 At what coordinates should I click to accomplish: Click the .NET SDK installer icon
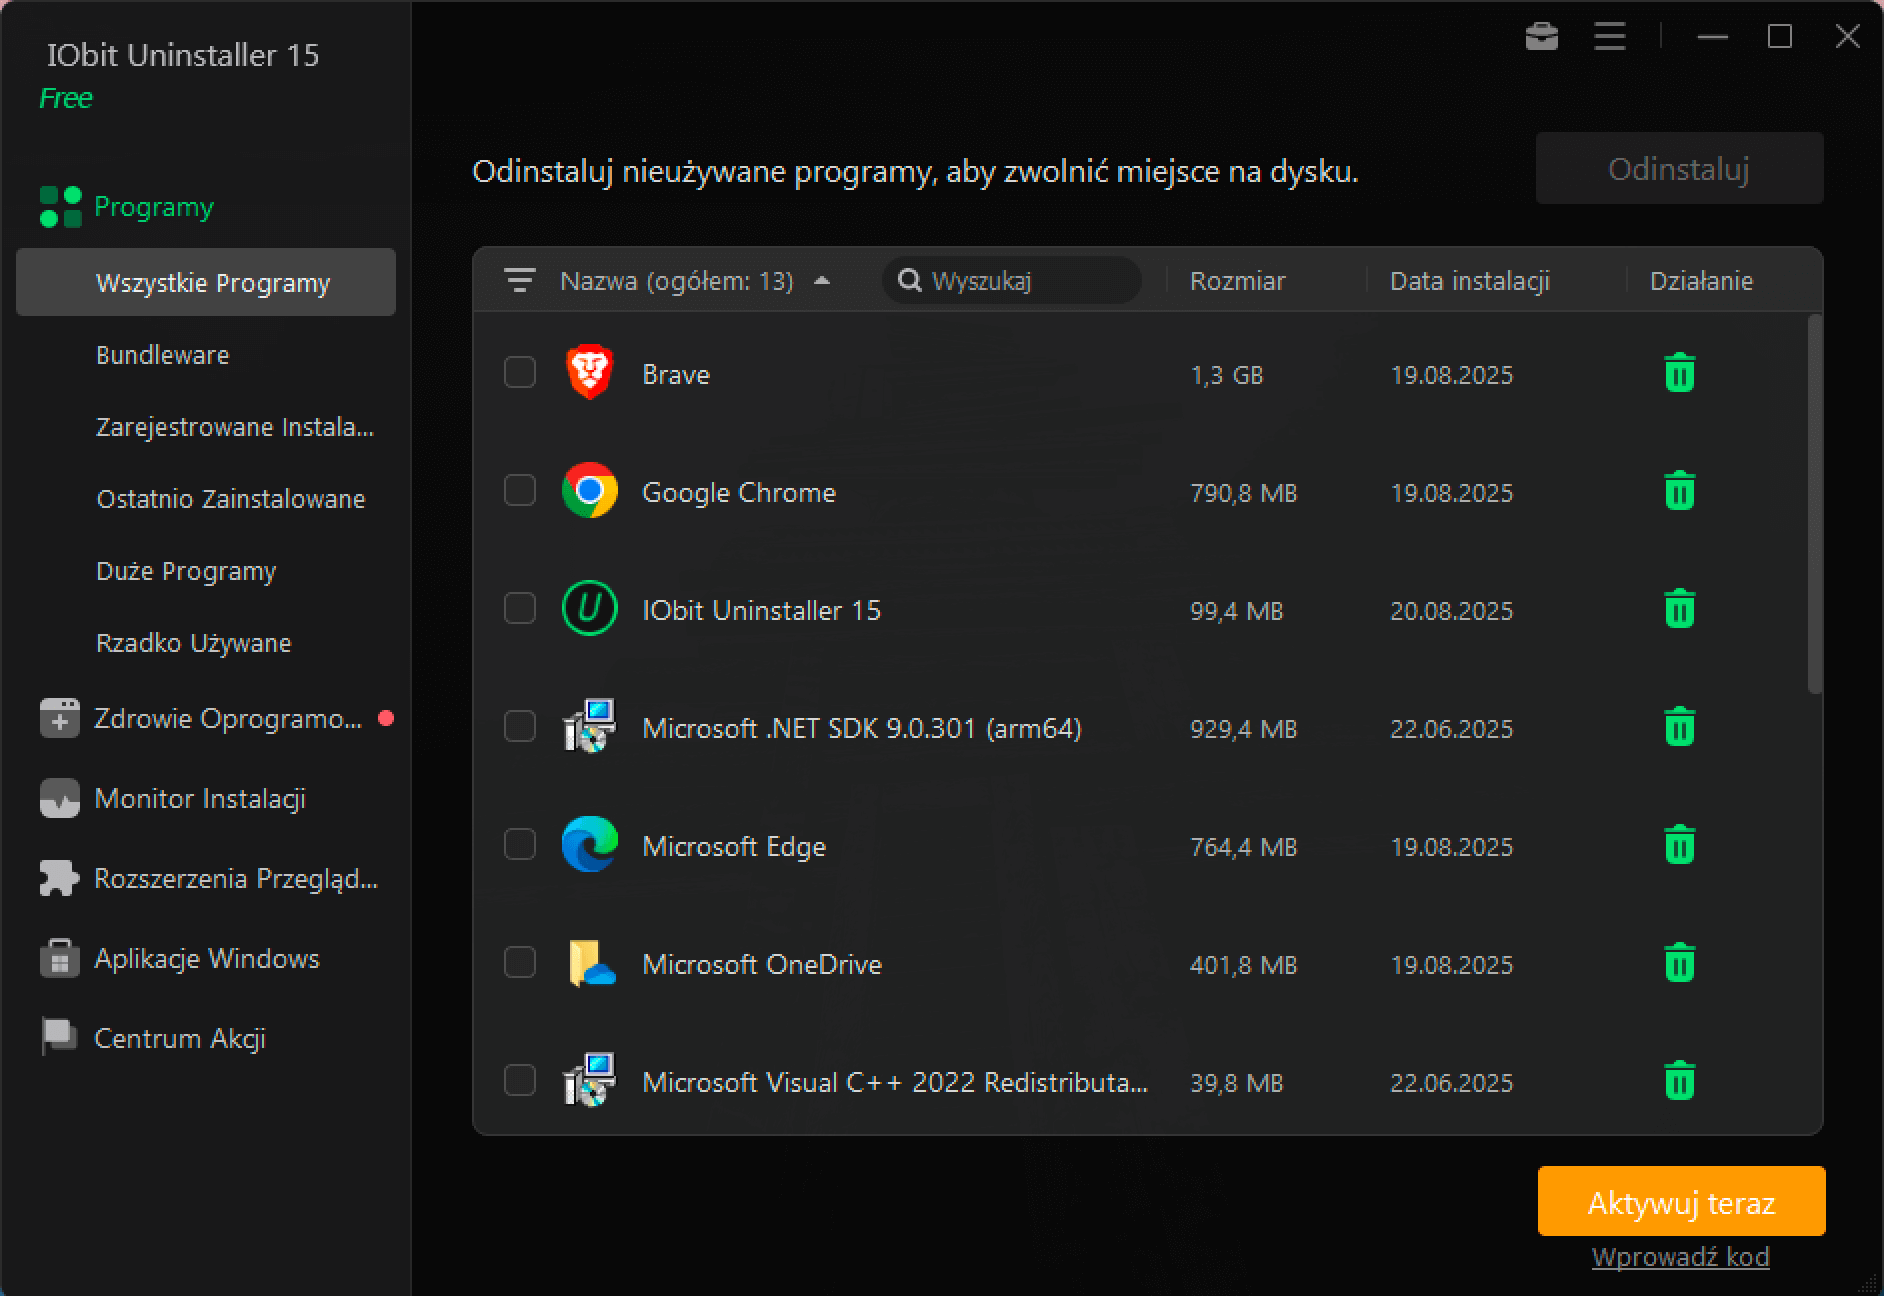(x=589, y=726)
